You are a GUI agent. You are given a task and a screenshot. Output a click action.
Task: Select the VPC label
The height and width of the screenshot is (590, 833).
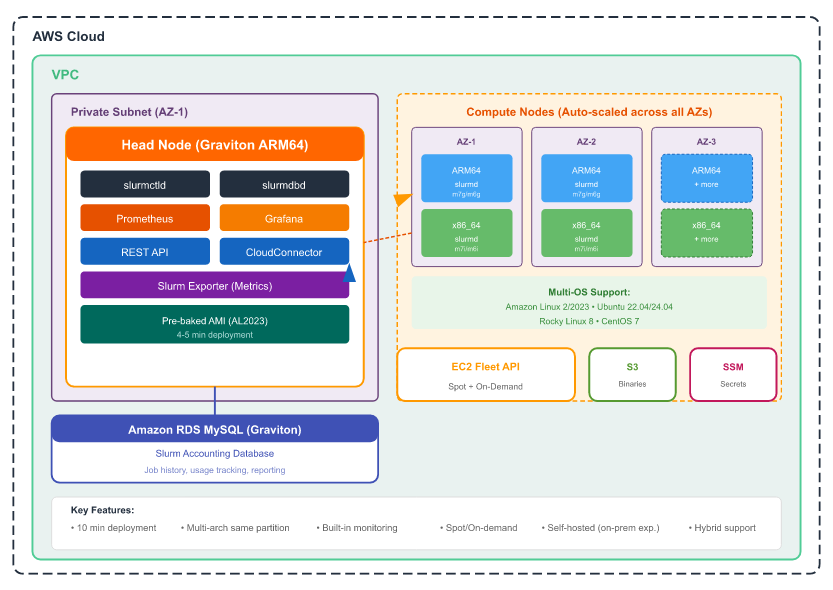point(65,74)
